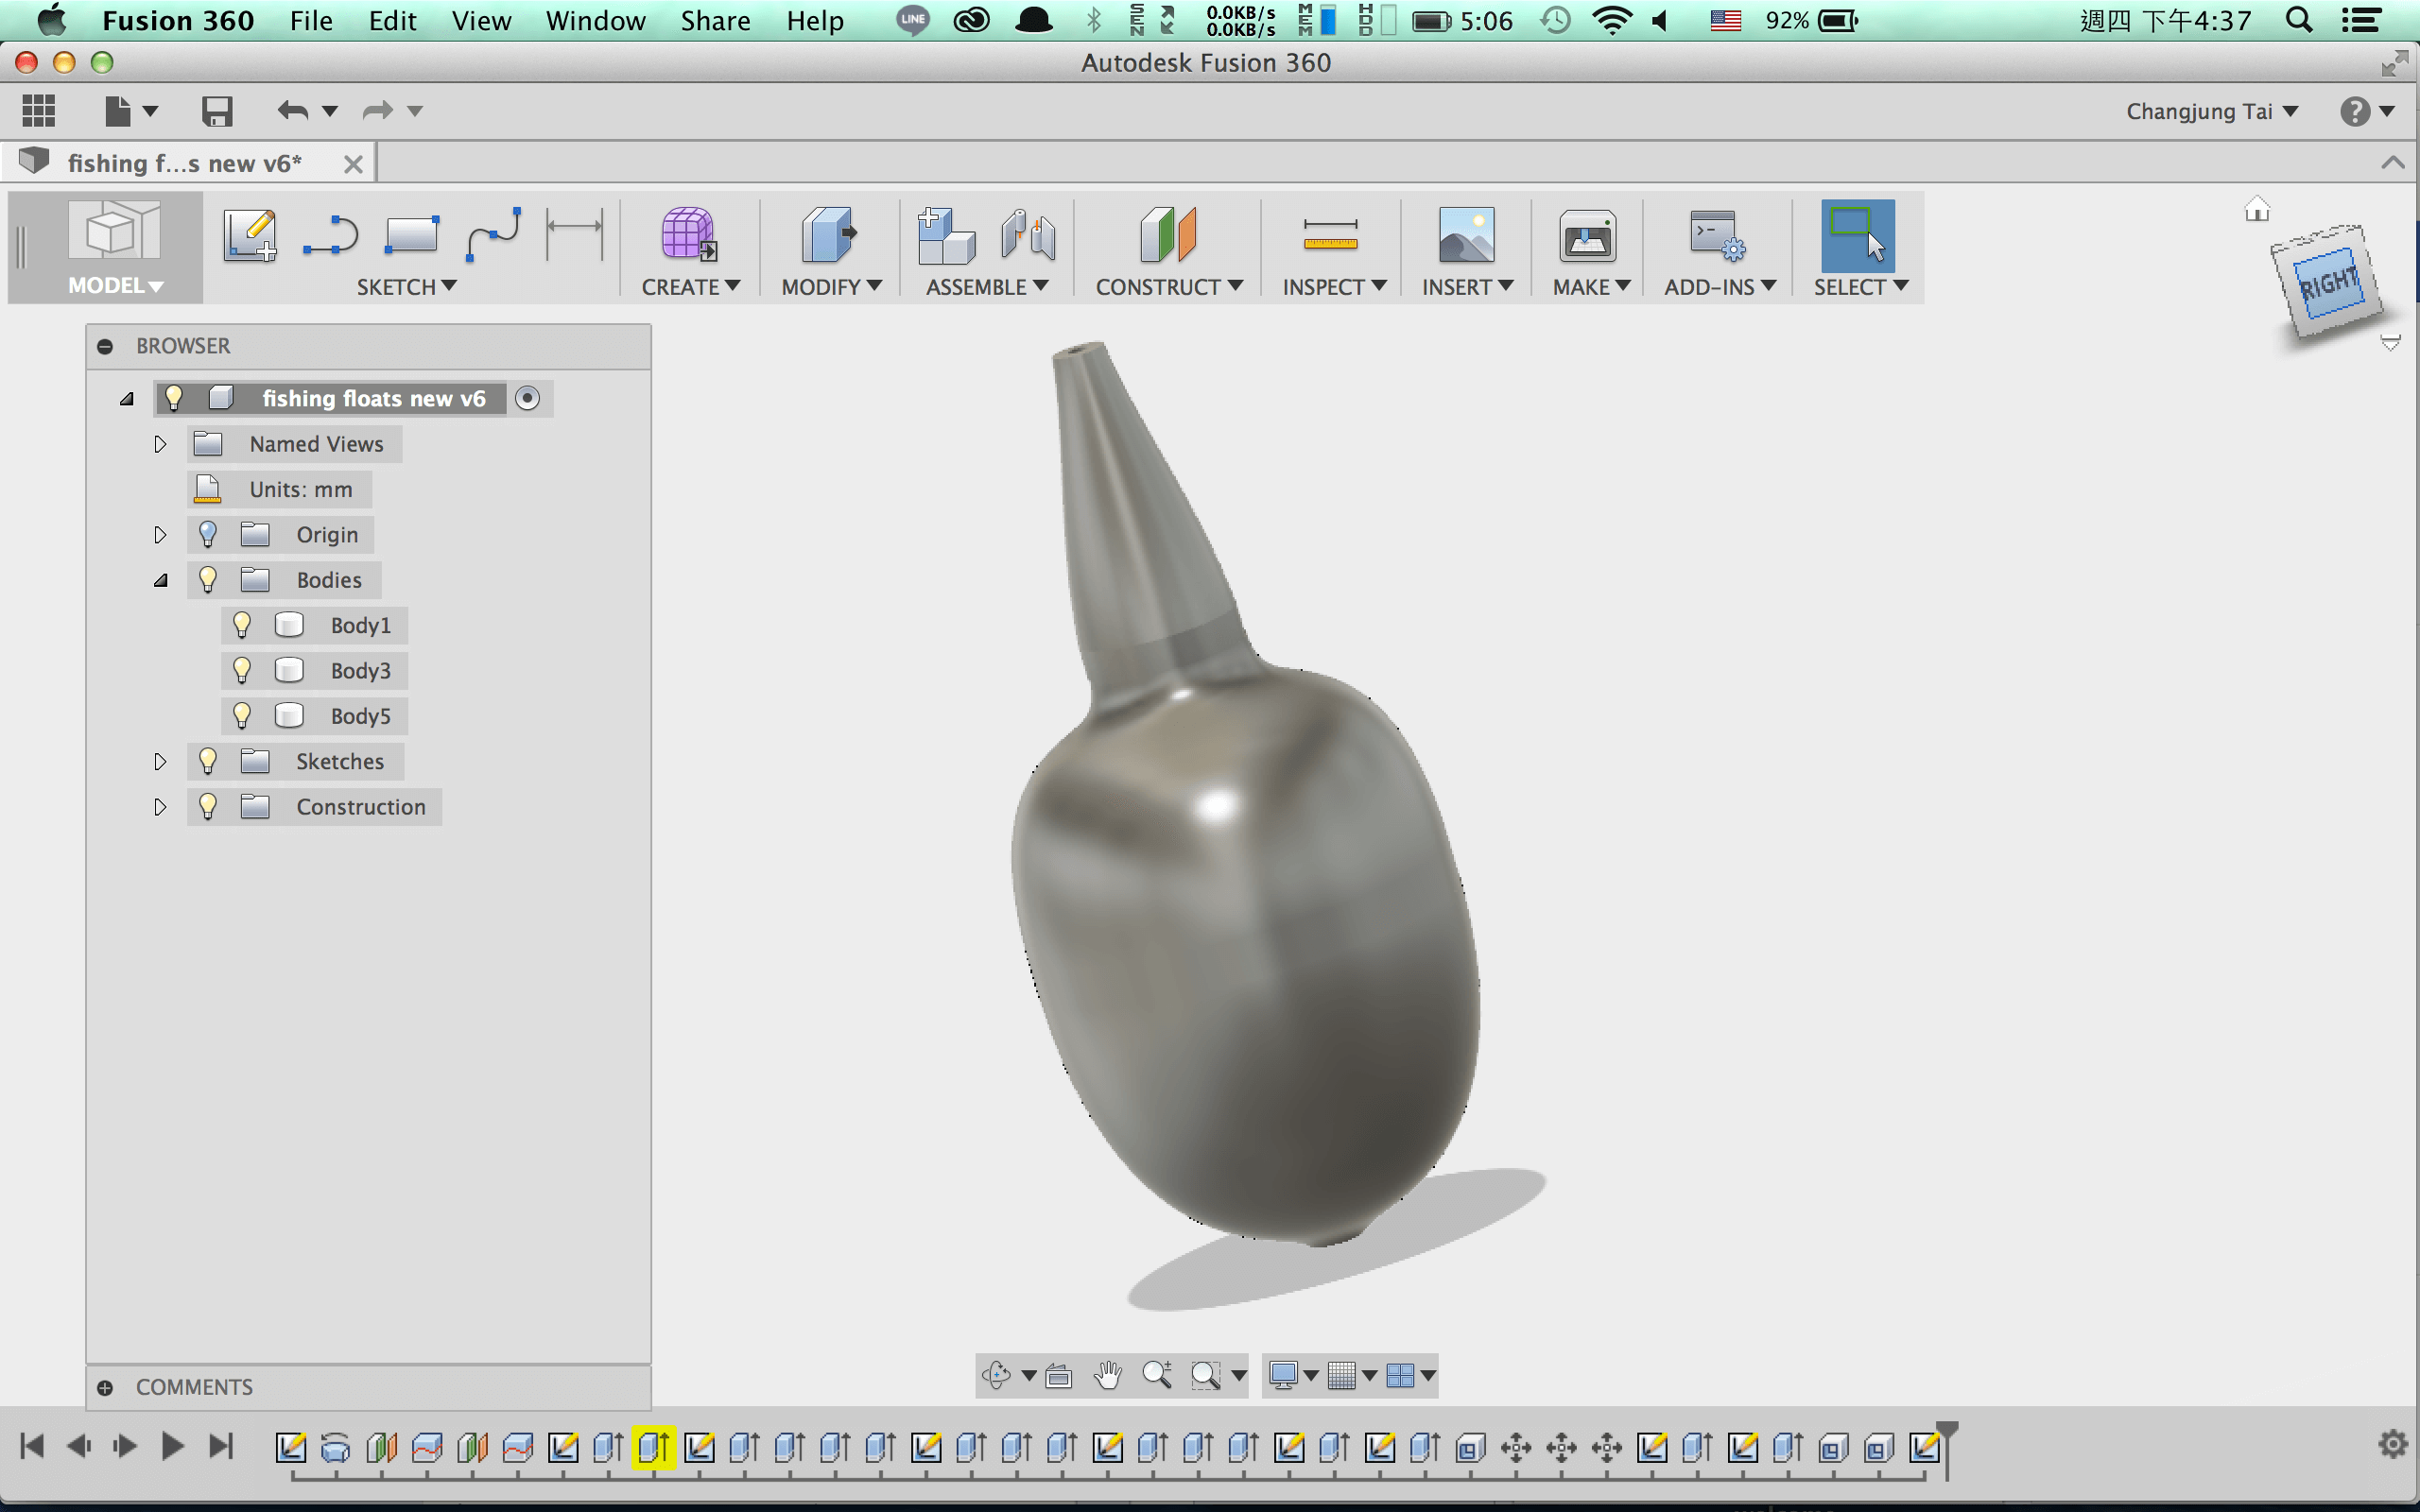
Task: Open the SKETCH menu label
Action: click(406, 287)
